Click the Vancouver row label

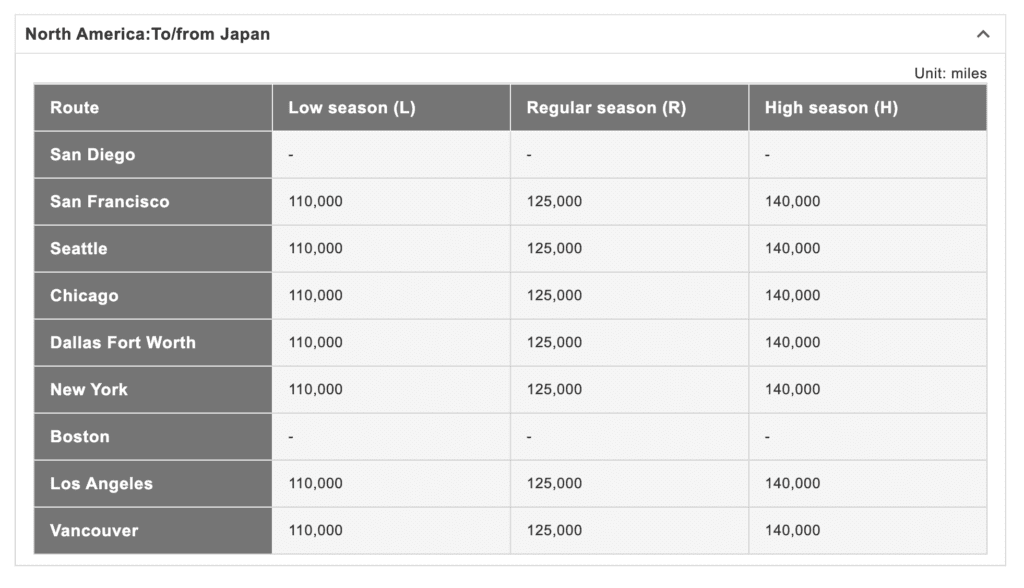93,530
